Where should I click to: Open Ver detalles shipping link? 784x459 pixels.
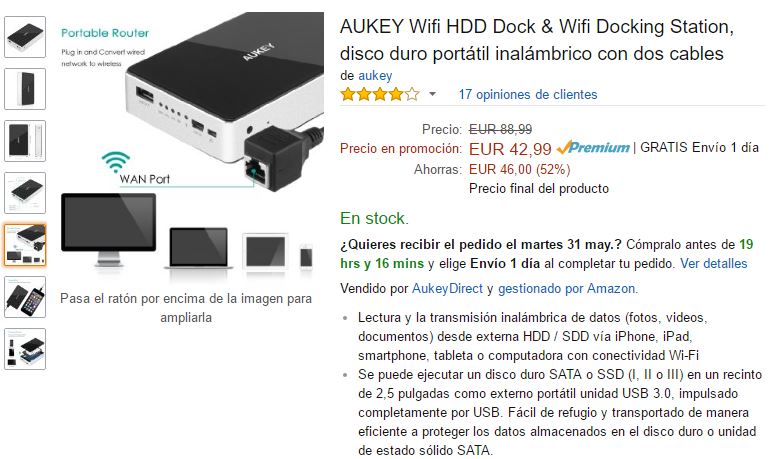point(714,264)
